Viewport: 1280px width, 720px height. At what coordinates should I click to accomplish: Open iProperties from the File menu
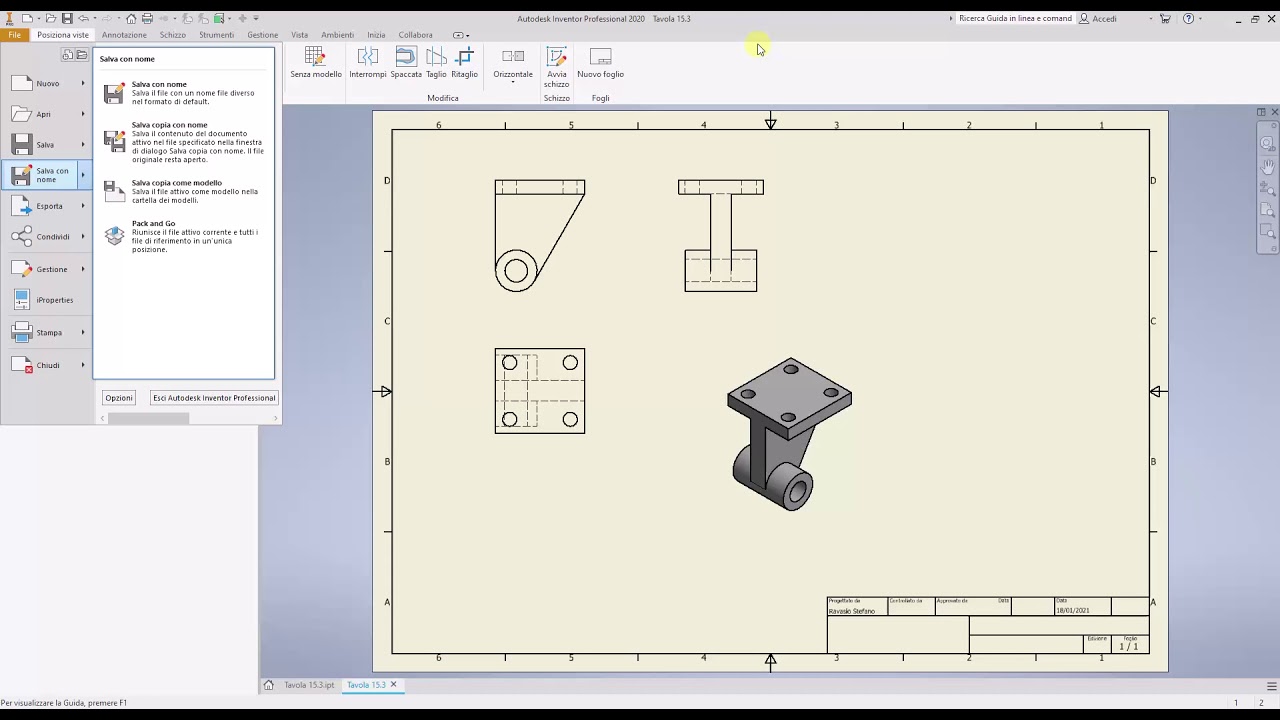[x=47, y=300]
